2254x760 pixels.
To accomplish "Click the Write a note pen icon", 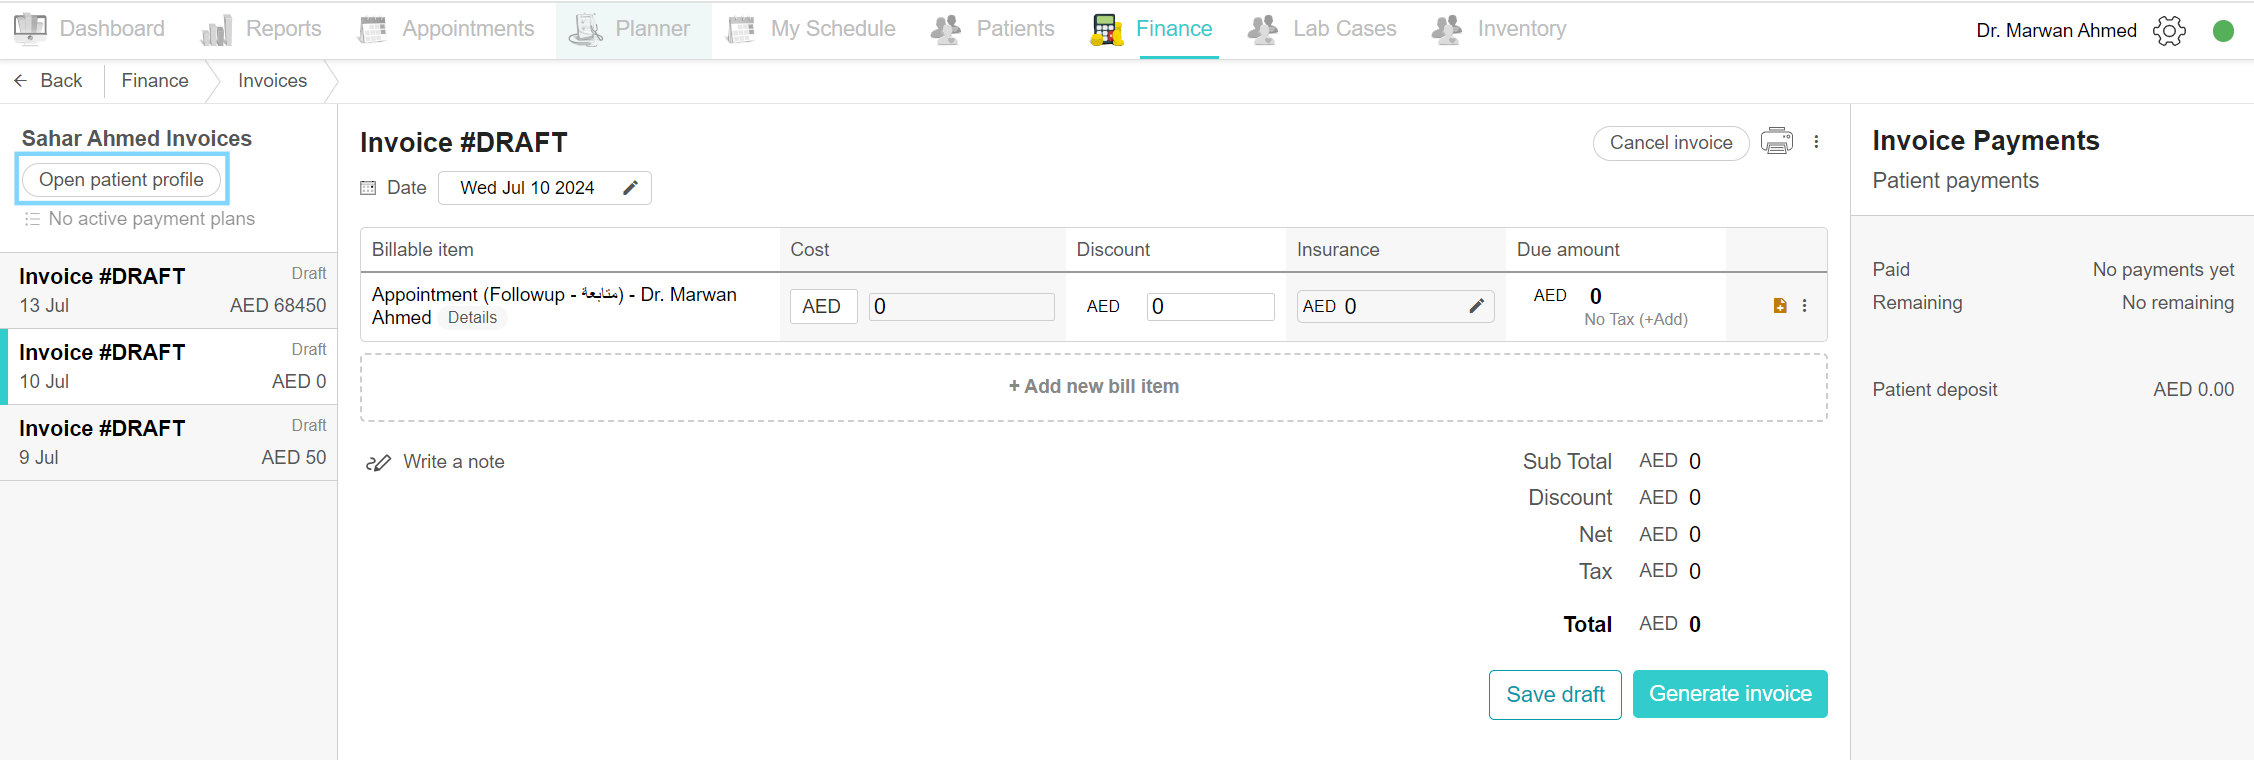I will [x=378, y=462].
